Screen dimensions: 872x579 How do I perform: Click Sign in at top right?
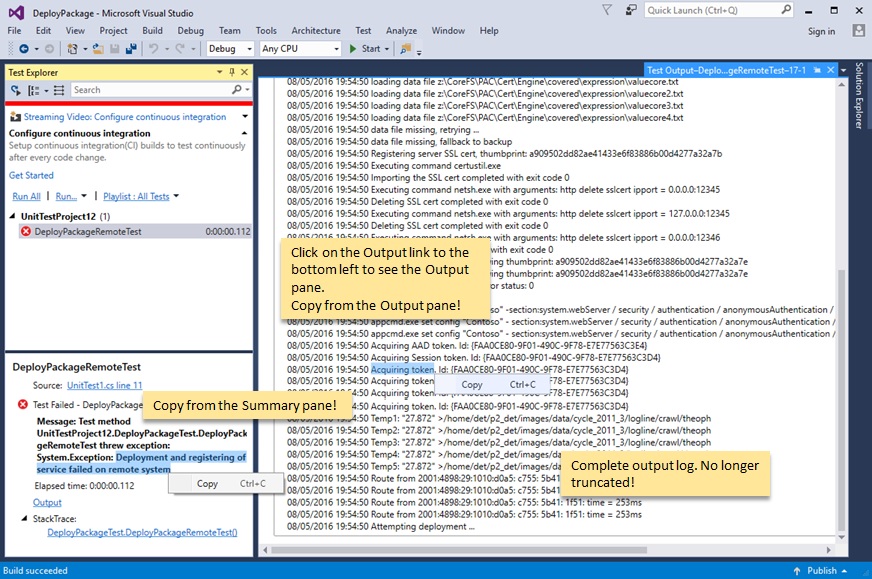click(821, 31)
